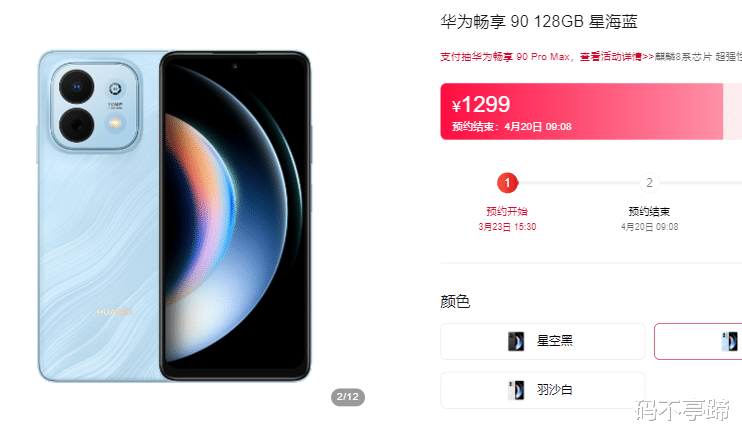
Task: Click the 星空黑 phone thumbnail icon
Action: click(516, 341)
